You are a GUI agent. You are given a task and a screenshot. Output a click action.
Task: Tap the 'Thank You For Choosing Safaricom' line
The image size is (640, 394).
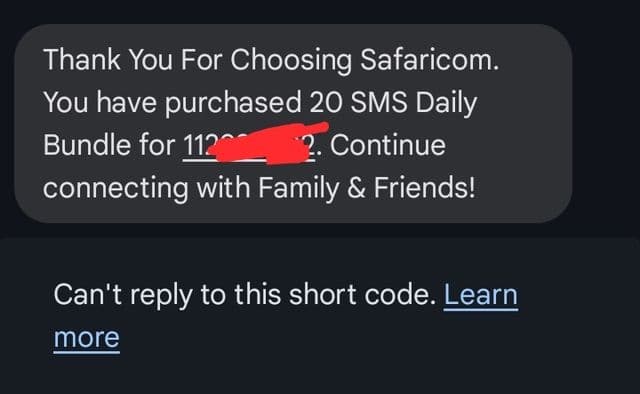point(271,60)
